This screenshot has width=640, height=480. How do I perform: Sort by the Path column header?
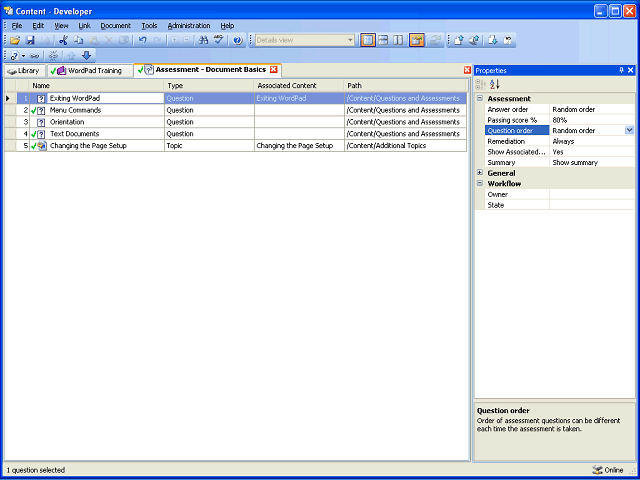(405, 86)
